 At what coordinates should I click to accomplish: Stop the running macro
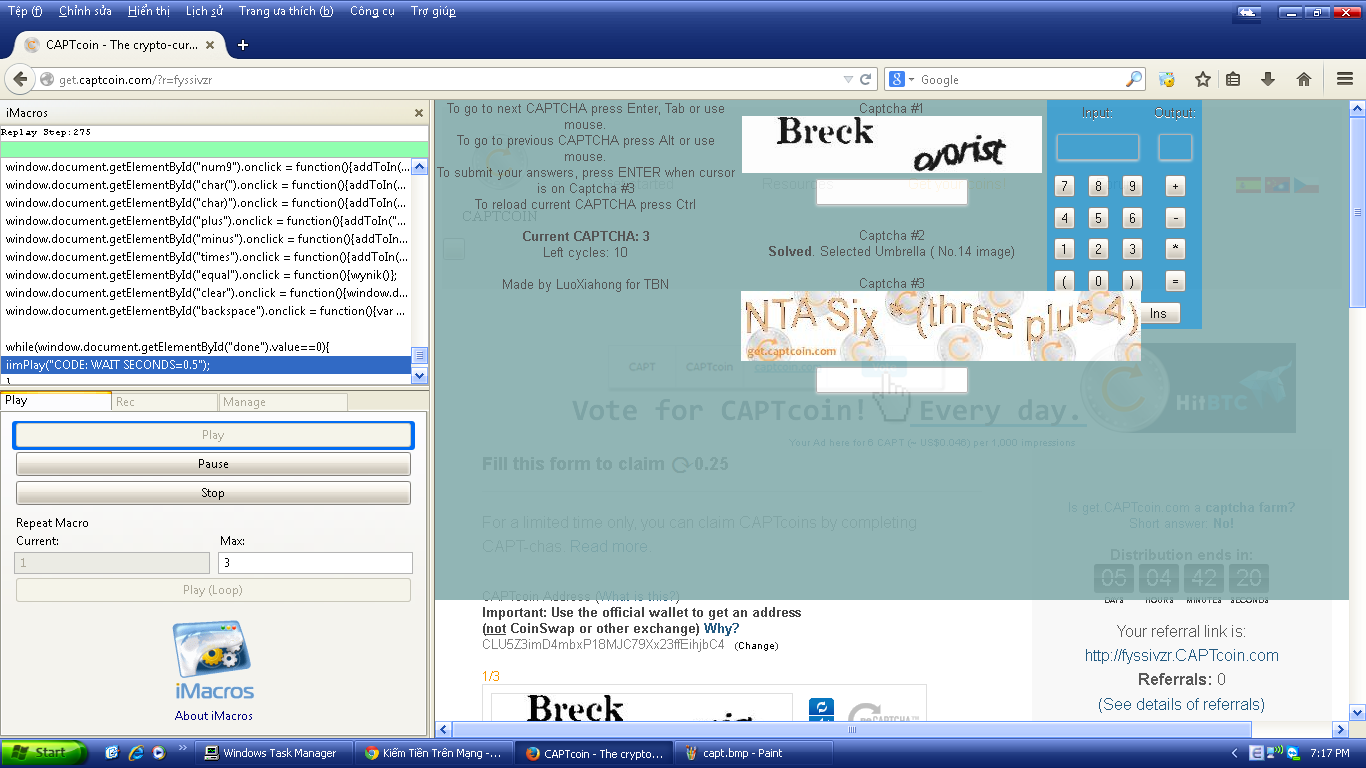pos(213,493)
